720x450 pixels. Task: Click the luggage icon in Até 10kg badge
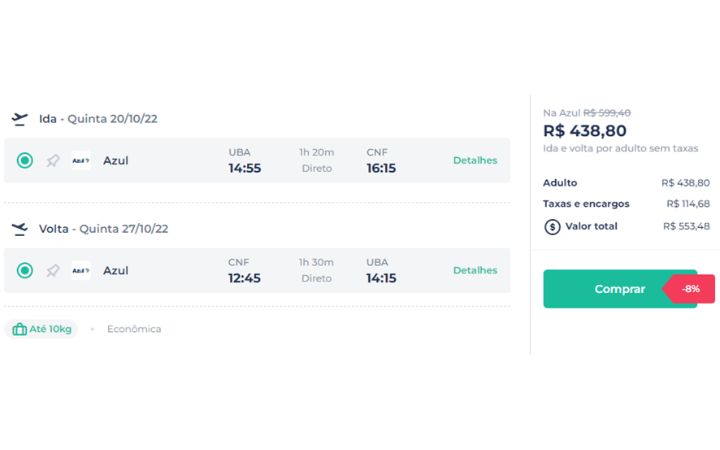pyautogui.click(x=19, y=329)
